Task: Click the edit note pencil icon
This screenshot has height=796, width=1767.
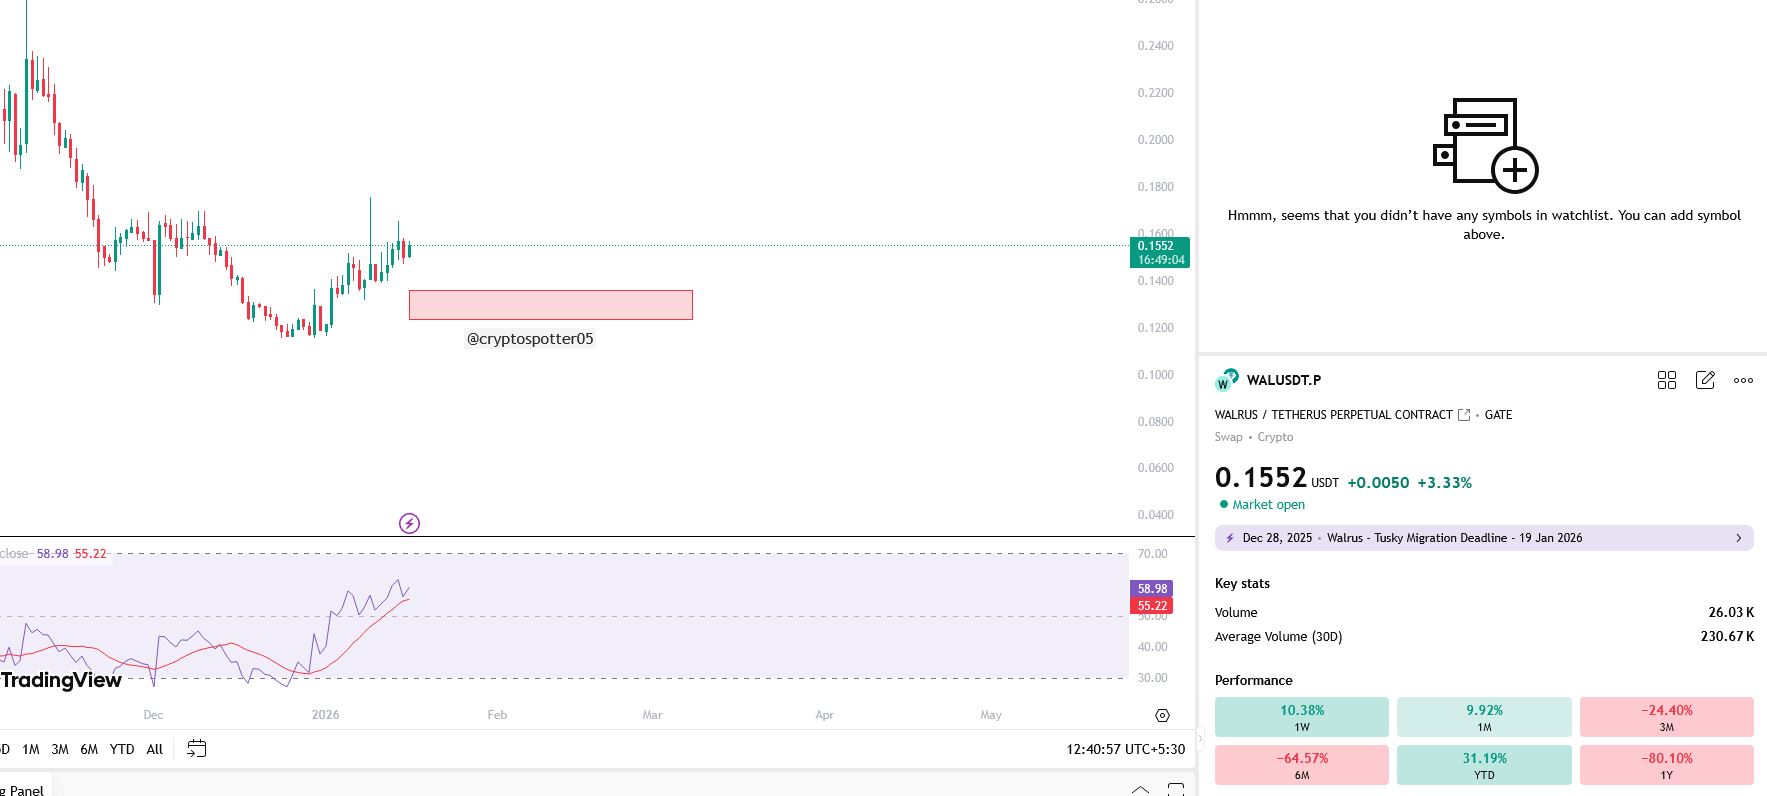Action: [1705, 380]
